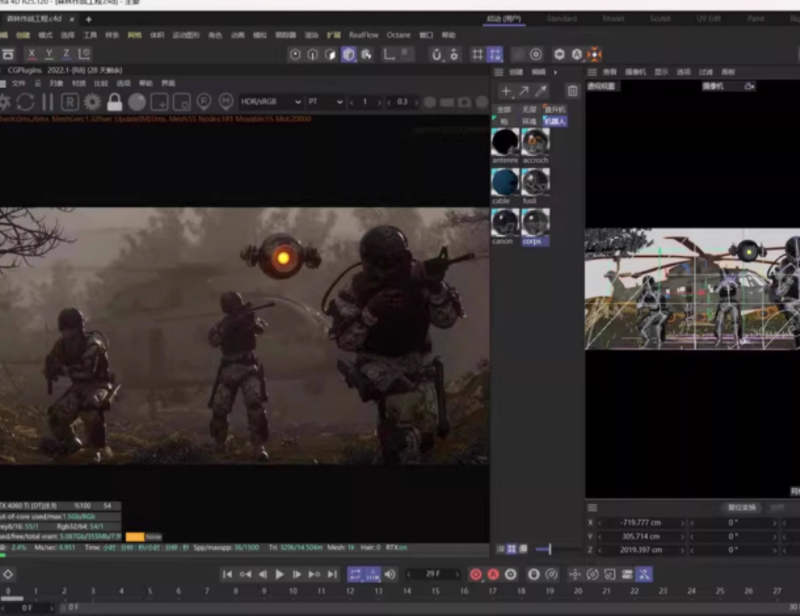Screen dimensions: 800x616
Task: Click the 'antenne' material sphere
Action: pyautogui.click(x=506, y=142)
